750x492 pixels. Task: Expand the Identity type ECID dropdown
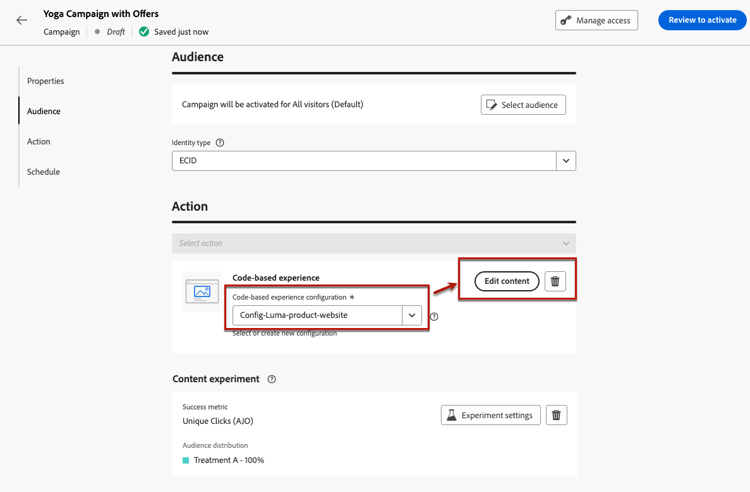[x=566, y=161]
